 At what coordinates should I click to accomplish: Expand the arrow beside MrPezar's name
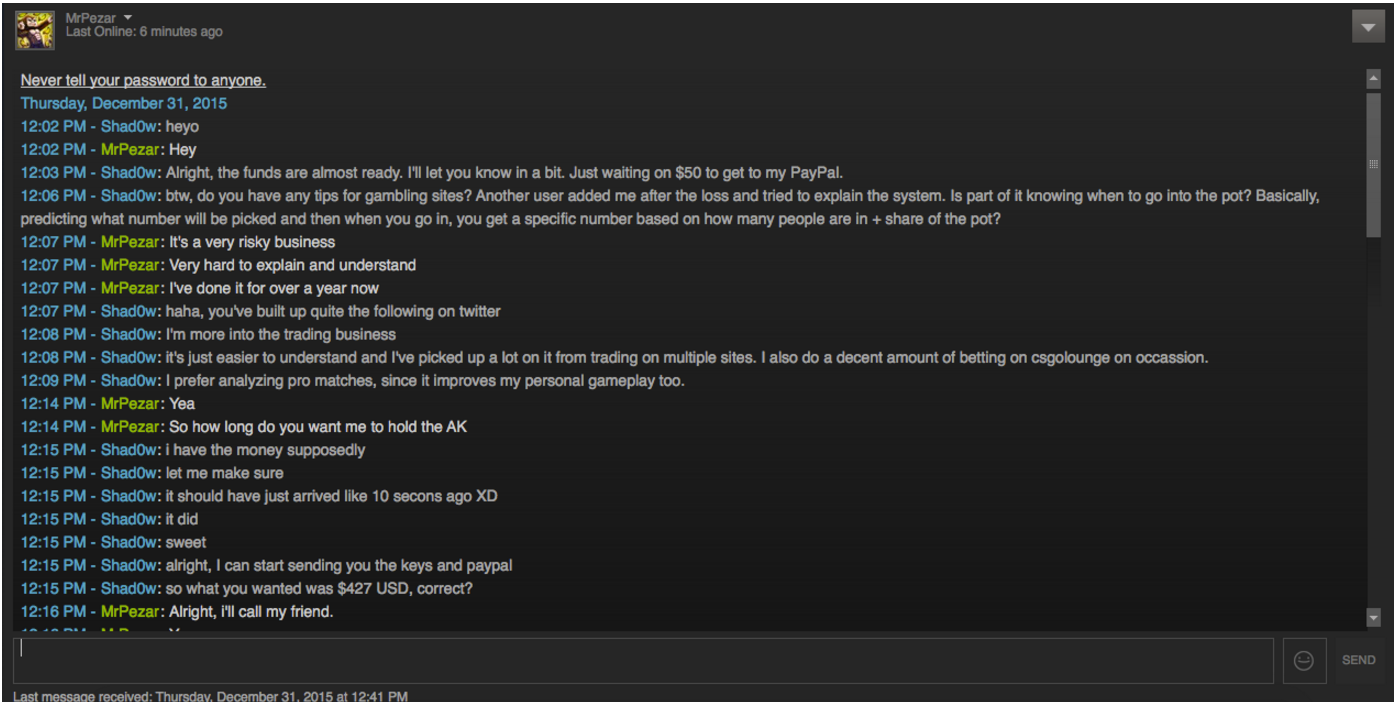click(128, 18)
